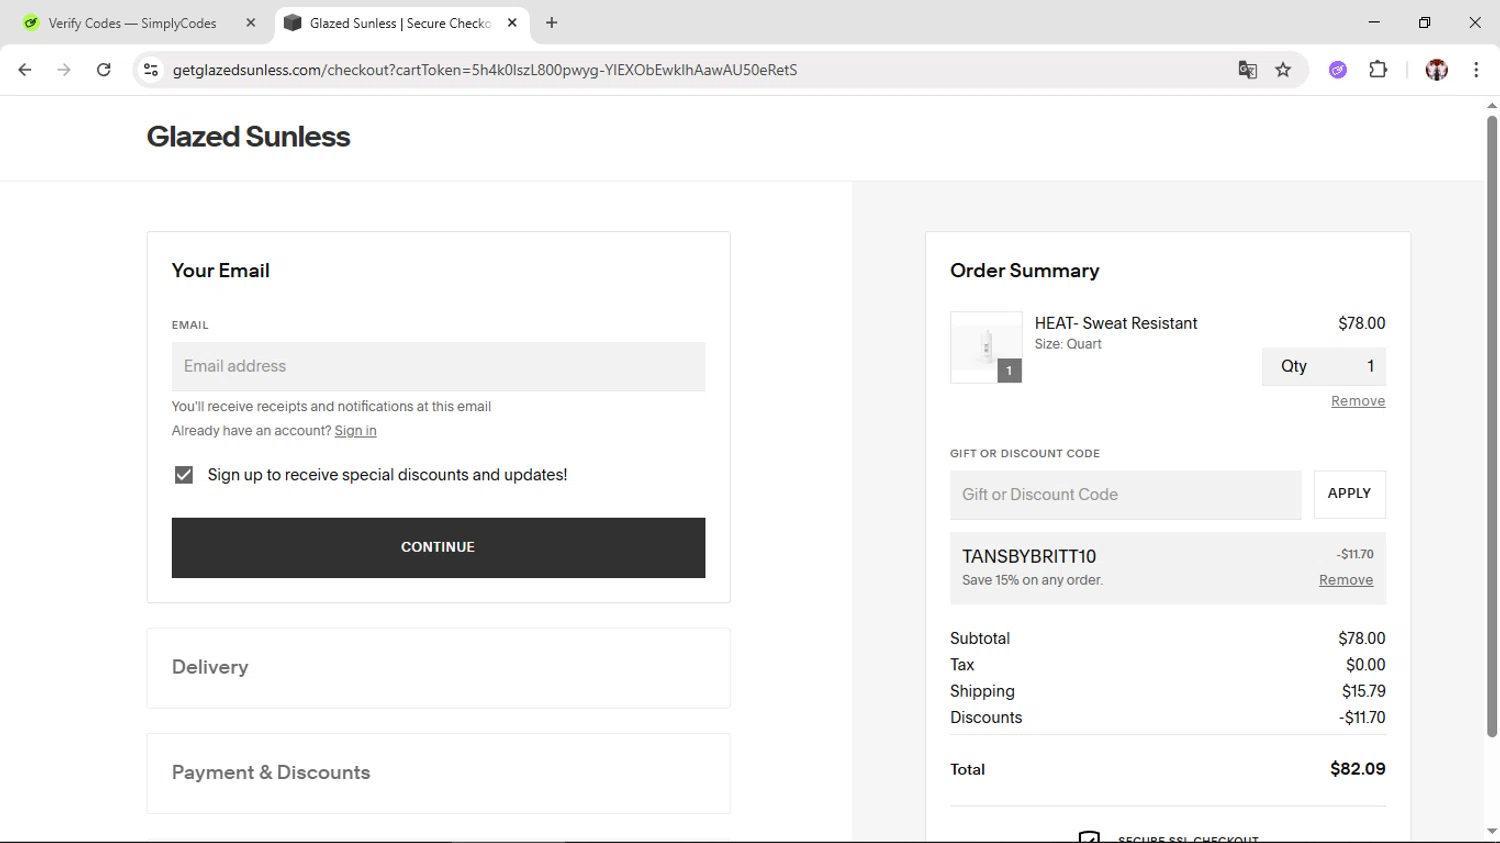The height and width of the screenshot is (843, 1500).
Task: Click the CONTINUE button
Action: [438, 548]
